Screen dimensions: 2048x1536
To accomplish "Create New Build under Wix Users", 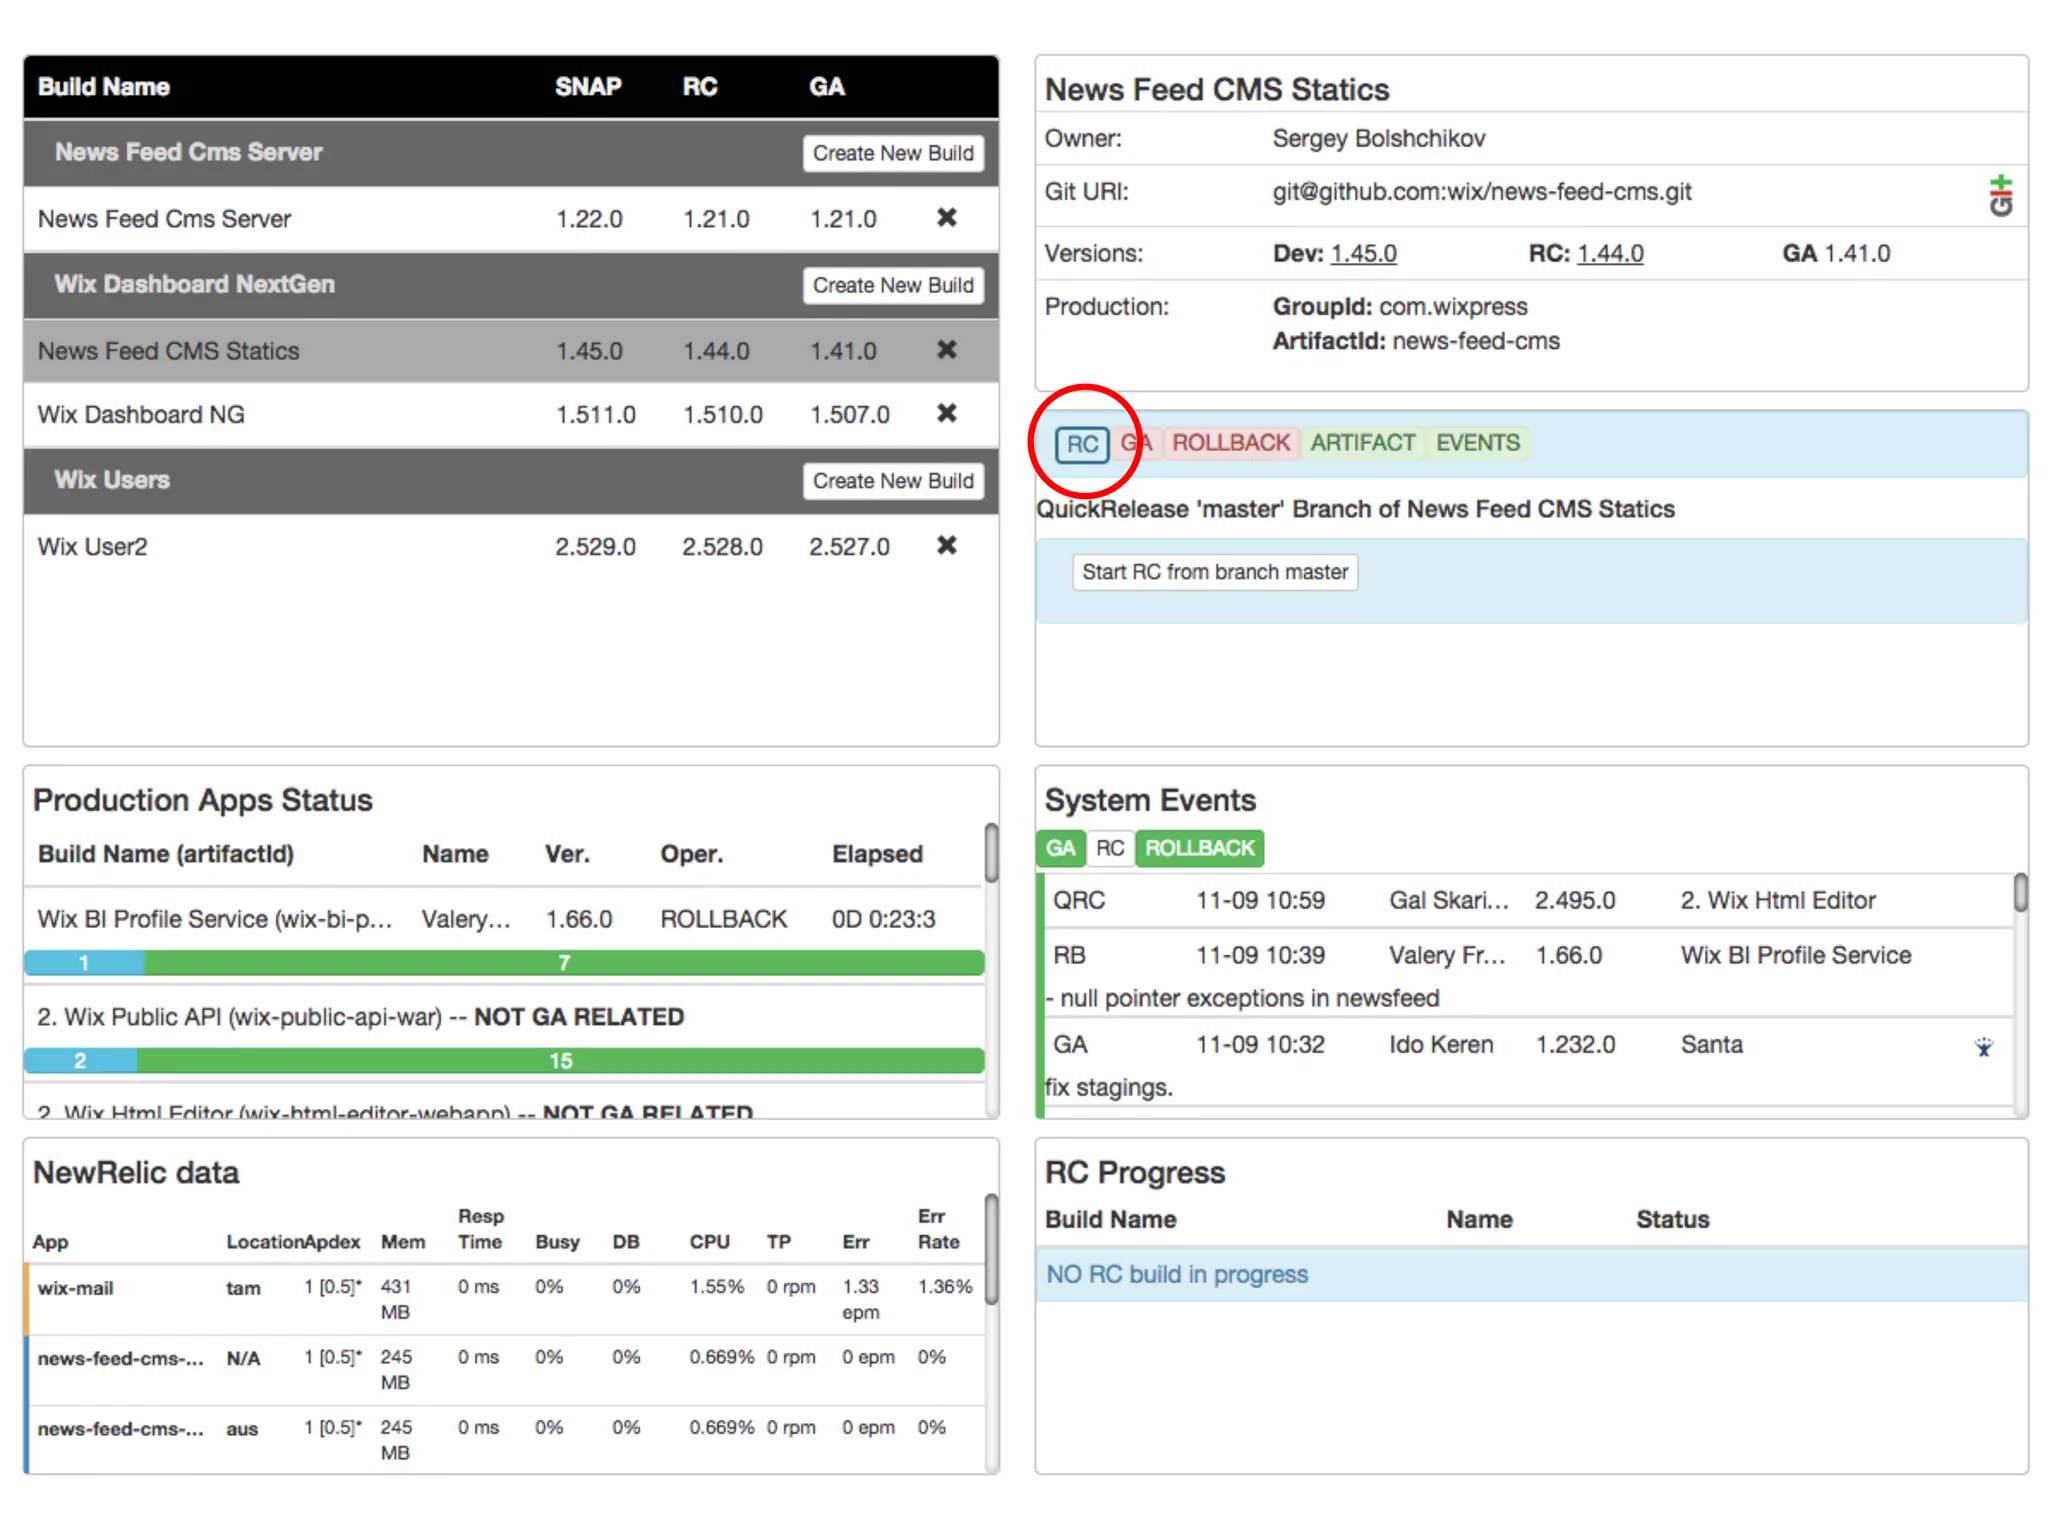I will tap(892, 481).
